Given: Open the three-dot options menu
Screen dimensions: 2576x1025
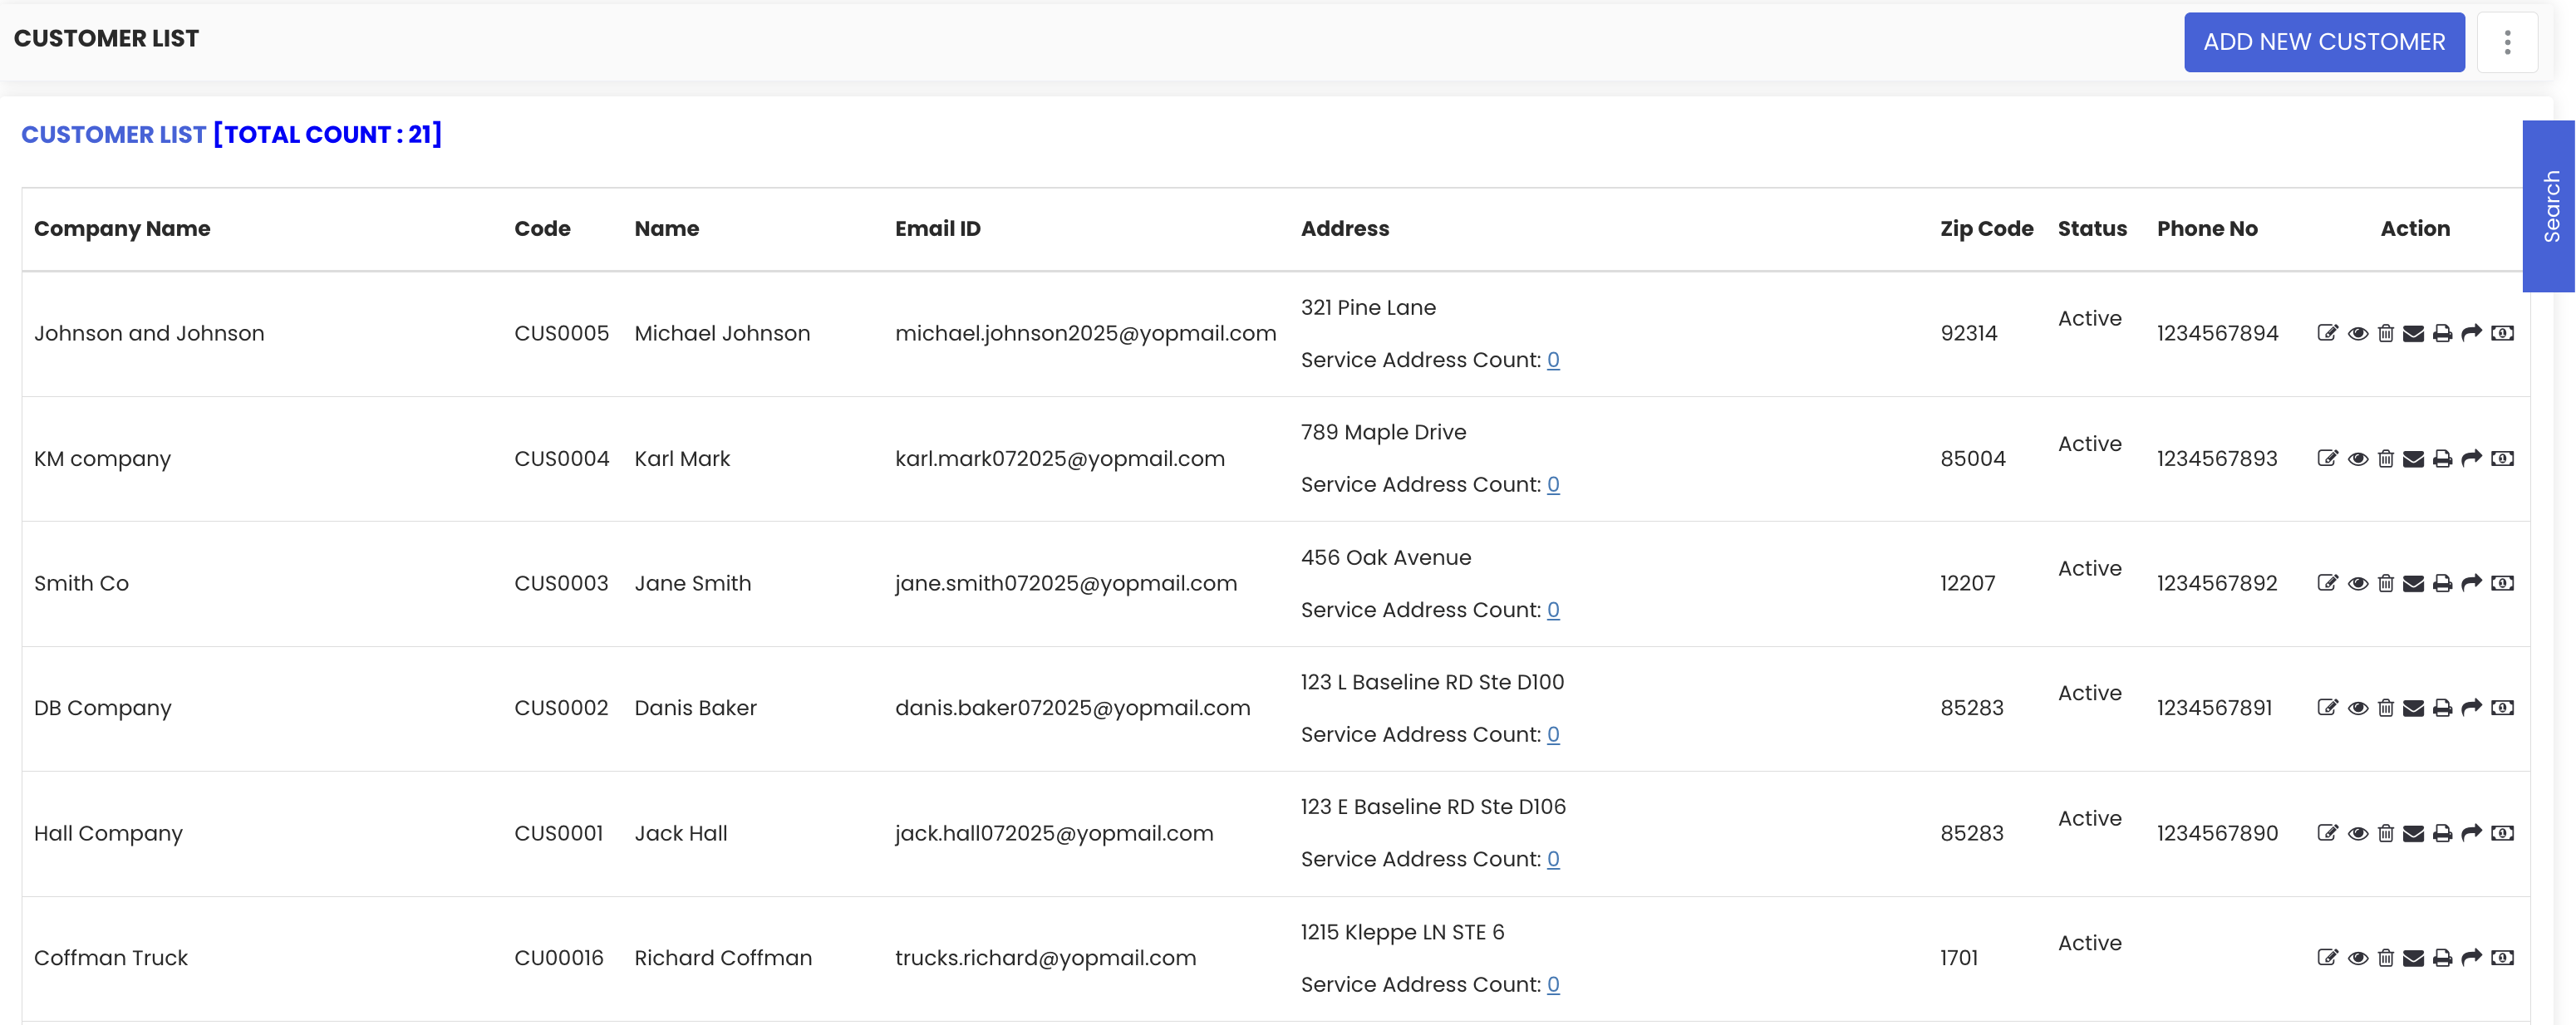Looking at the screenshot, I should pyautogui.click(x=2507, y=42).
